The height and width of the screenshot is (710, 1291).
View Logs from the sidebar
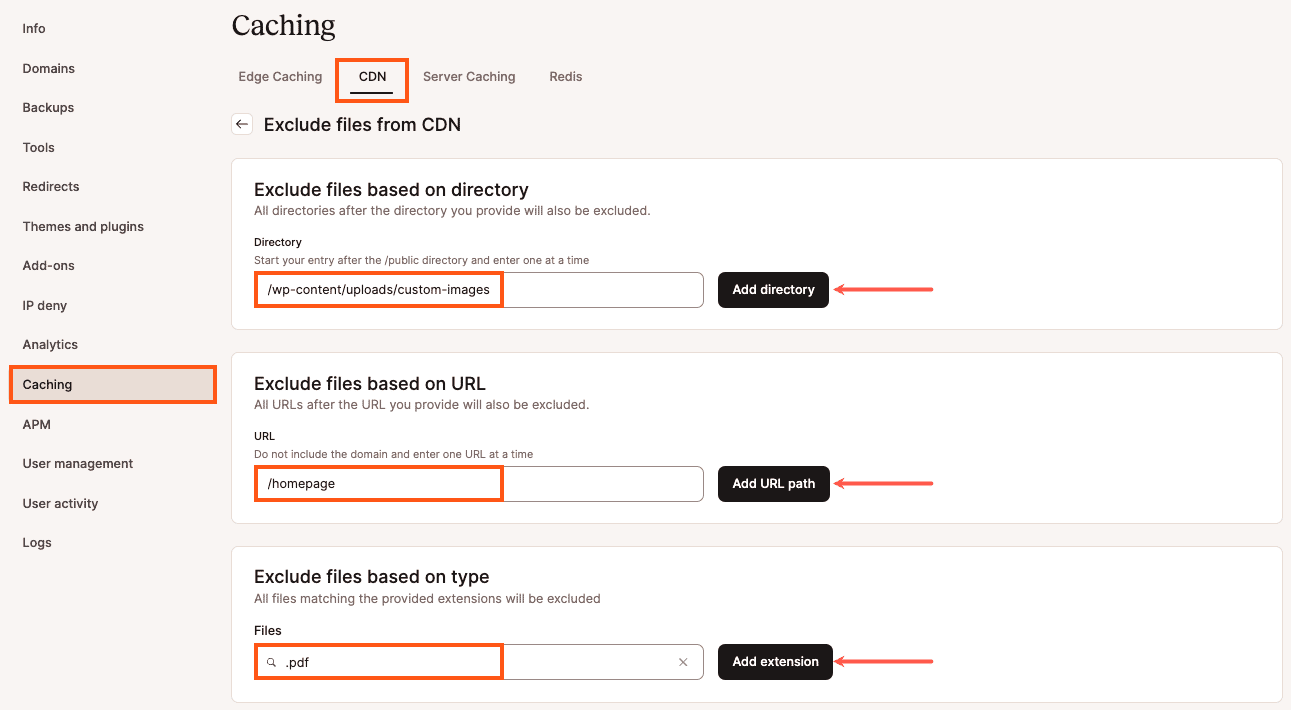click(37, 542)
